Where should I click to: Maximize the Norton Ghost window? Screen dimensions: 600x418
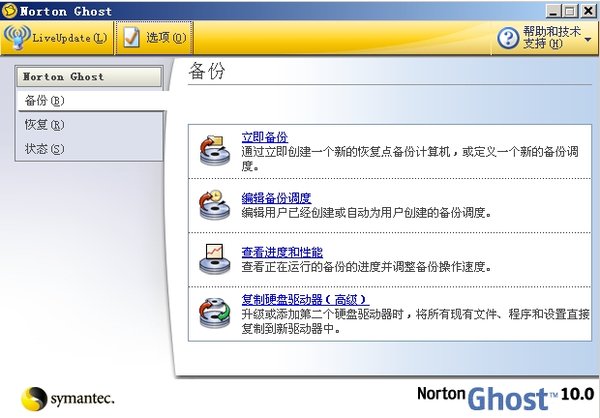(569, 11)
